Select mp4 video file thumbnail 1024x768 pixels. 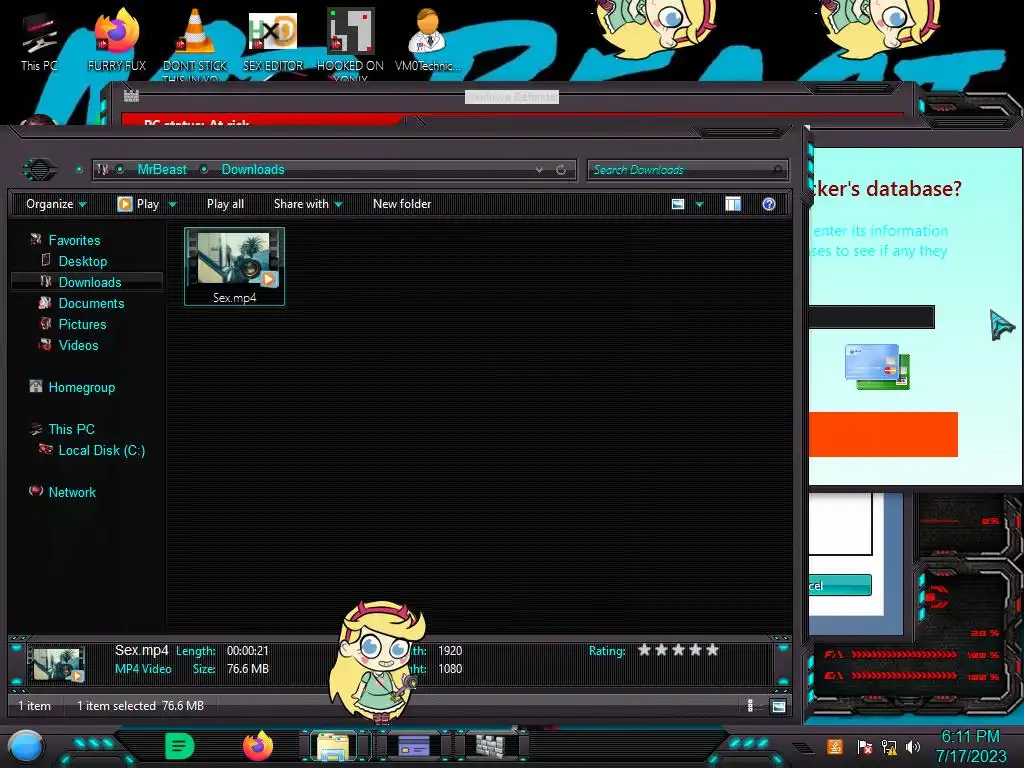tap(234, 266)
